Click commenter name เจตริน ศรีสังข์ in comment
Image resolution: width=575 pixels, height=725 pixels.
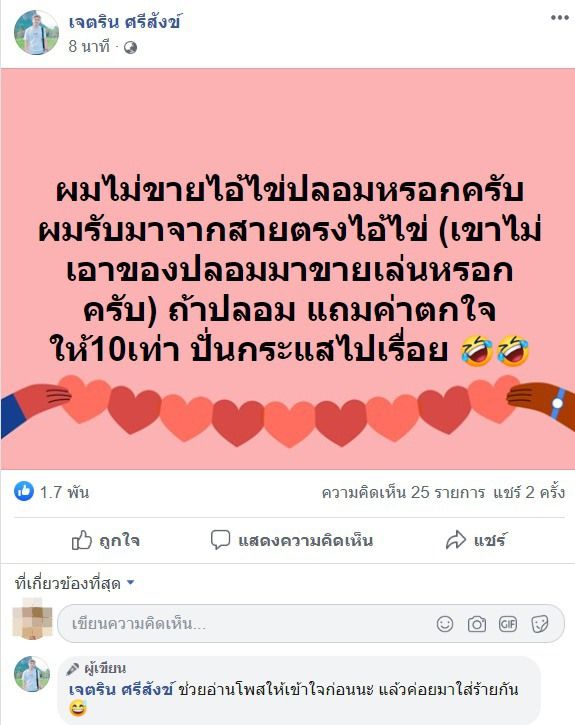coord(121,690)
